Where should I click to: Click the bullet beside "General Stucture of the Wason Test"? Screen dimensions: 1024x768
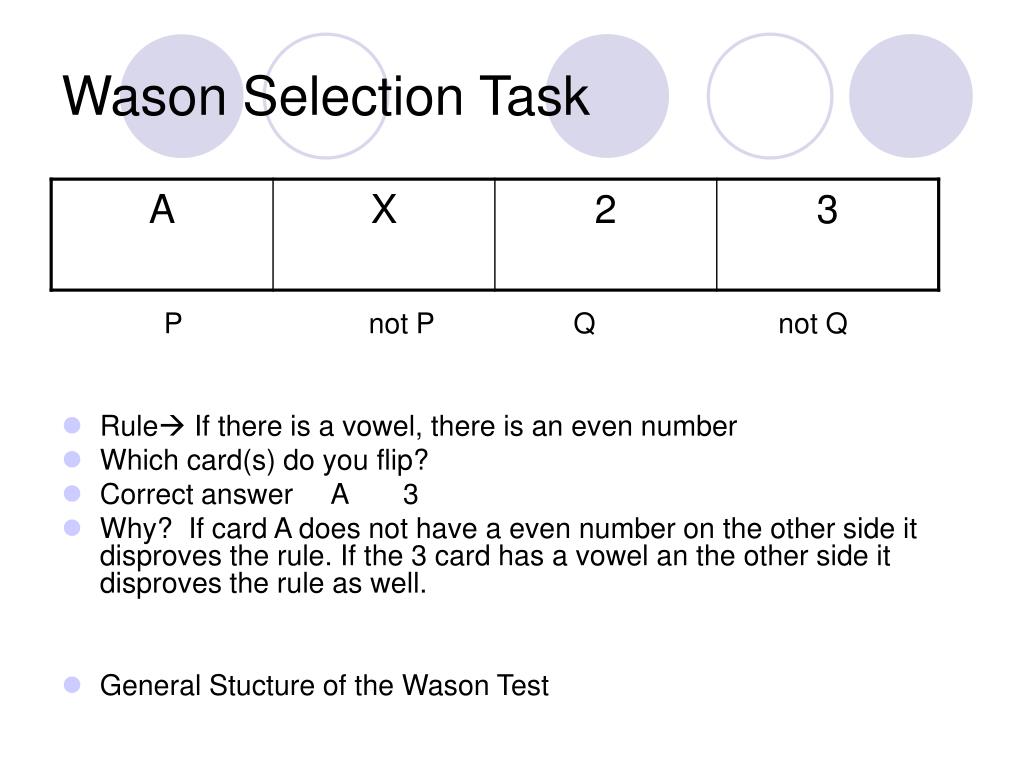(x=72, y=685)
